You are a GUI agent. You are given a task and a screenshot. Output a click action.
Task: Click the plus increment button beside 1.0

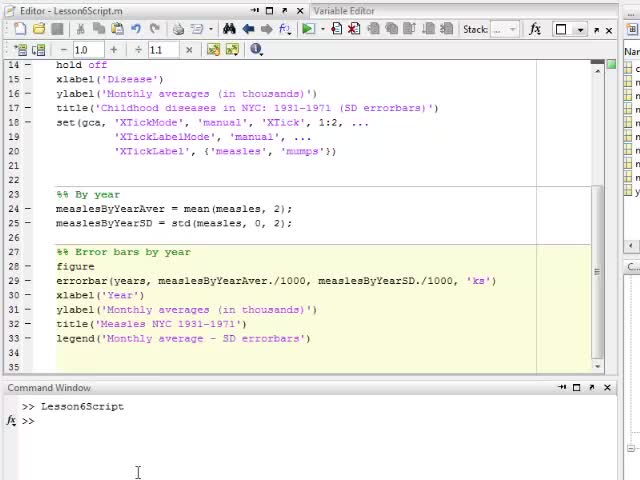click(x=113, y=49)
